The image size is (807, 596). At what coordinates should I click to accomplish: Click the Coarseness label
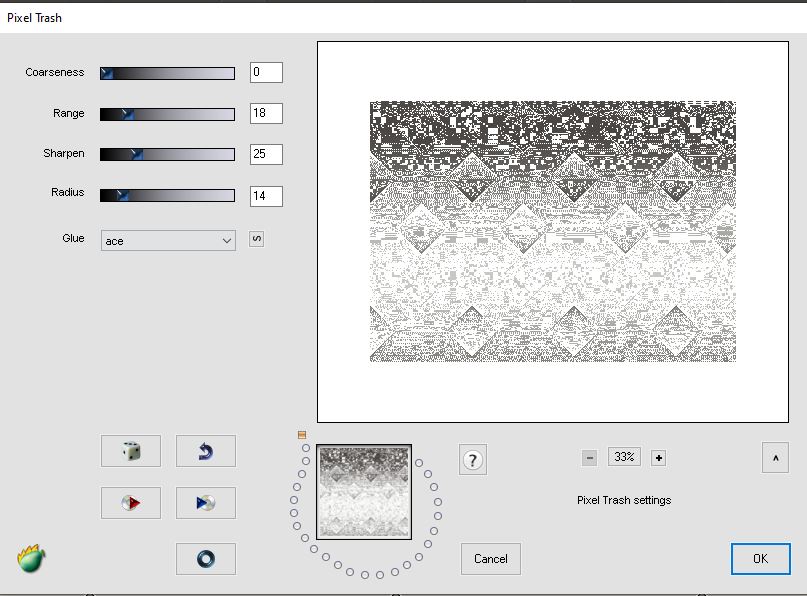pyautogui.click(x=55, y=72)
